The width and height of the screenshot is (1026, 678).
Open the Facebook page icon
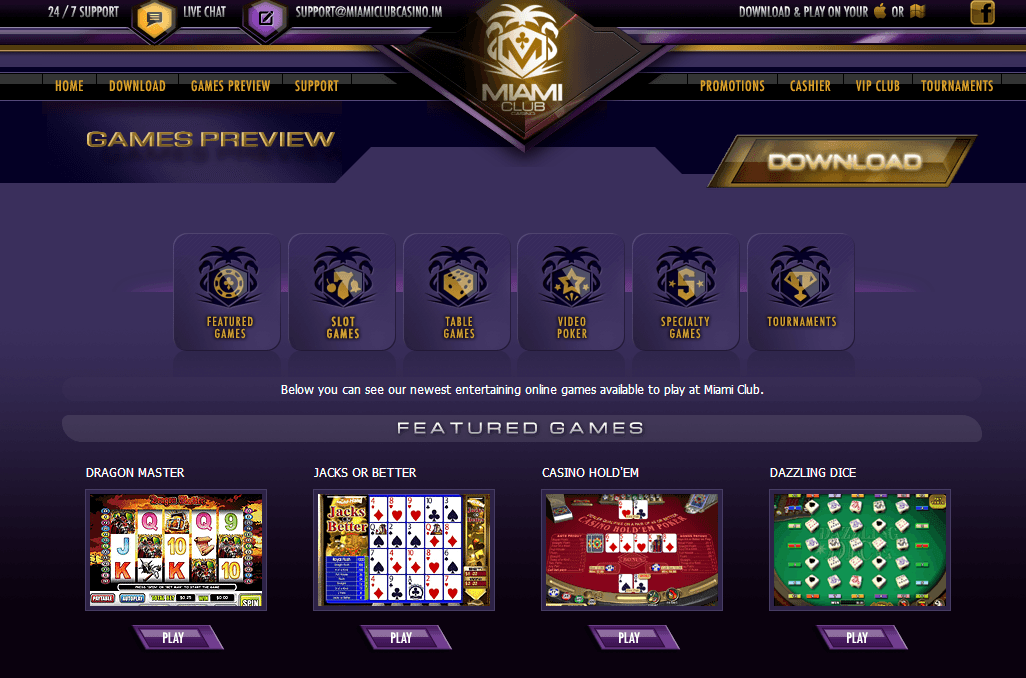[x=982, y=12]
